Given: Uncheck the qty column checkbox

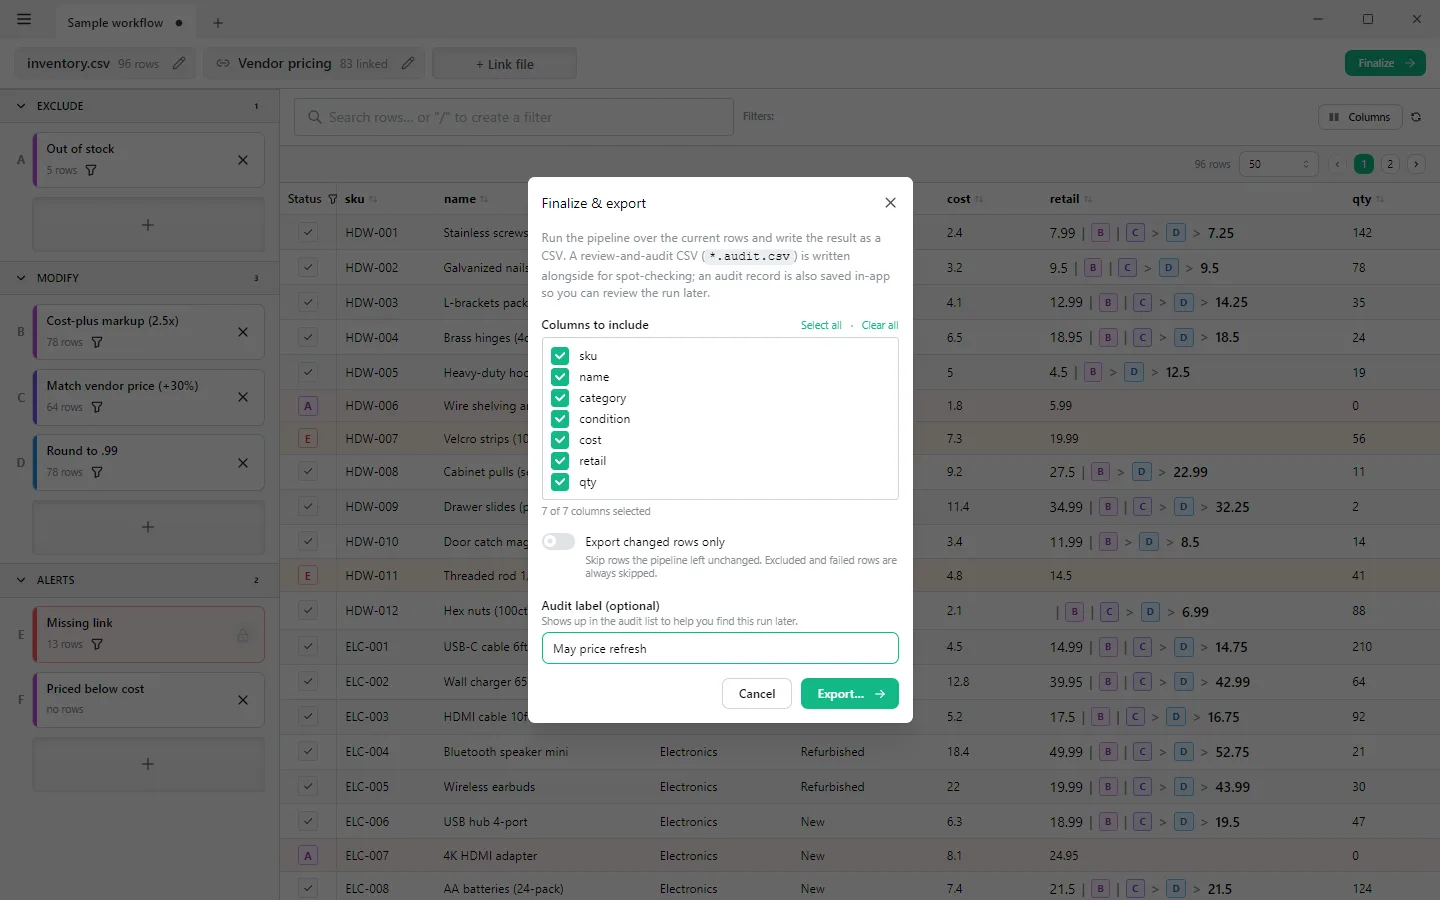Looking at the screenshot, I should [x=560, y=482].
